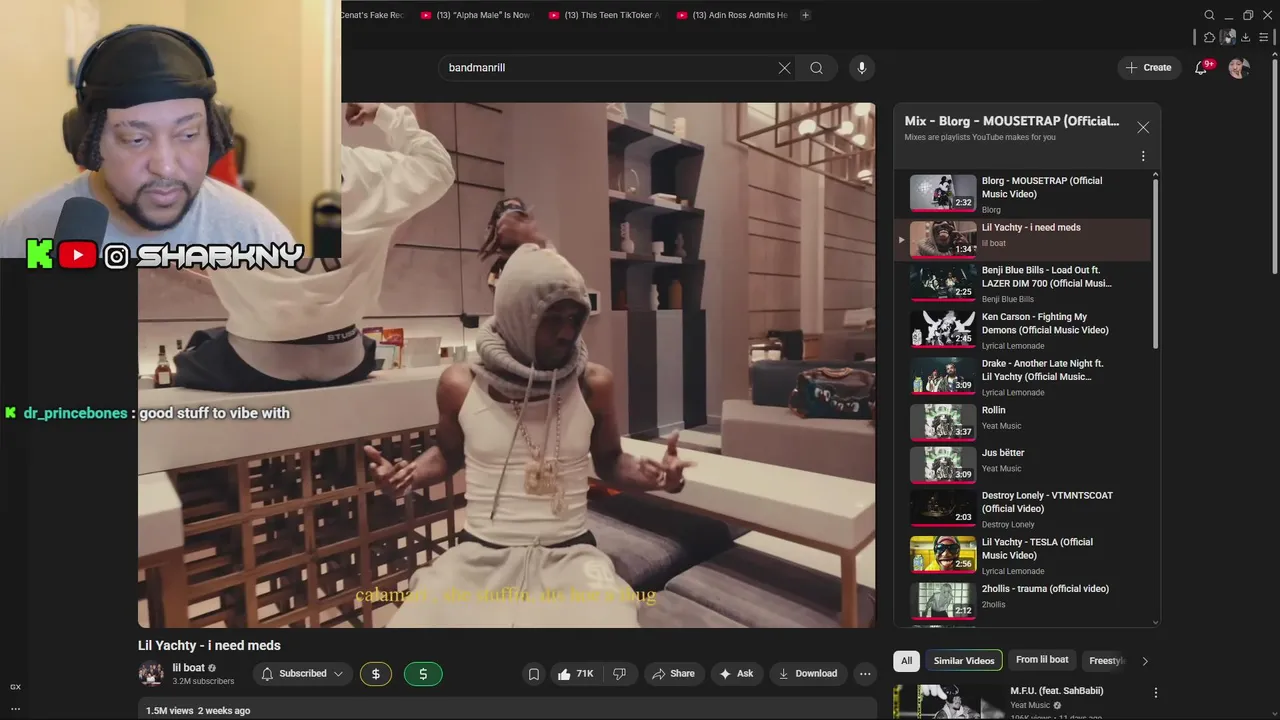1280x720 pixels.
Task: Play Ken Carson - Fighting My Demons
Action: (x=1023, y=330)
